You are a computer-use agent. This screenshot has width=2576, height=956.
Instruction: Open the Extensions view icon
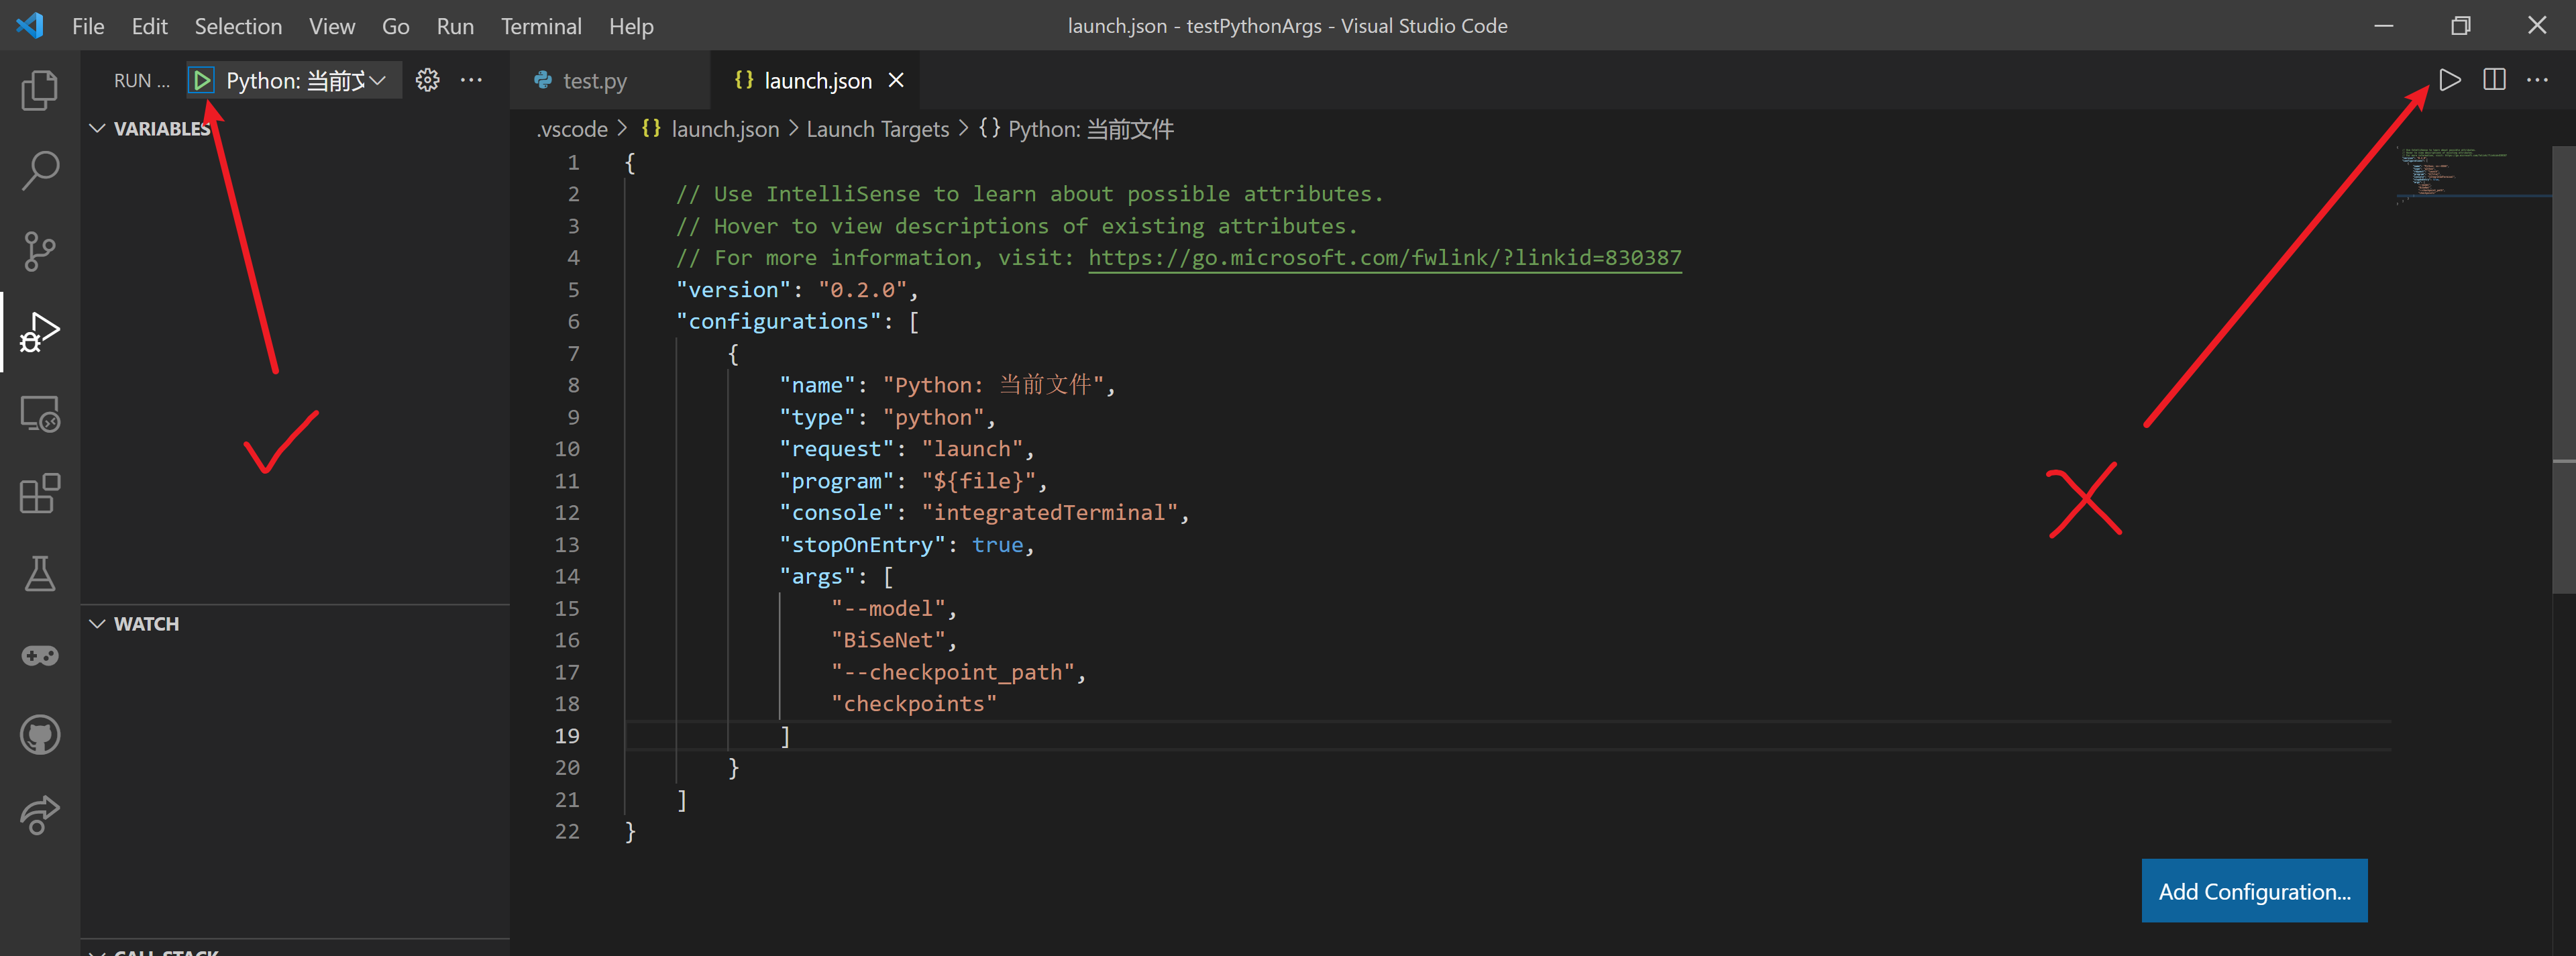point(40,493)
